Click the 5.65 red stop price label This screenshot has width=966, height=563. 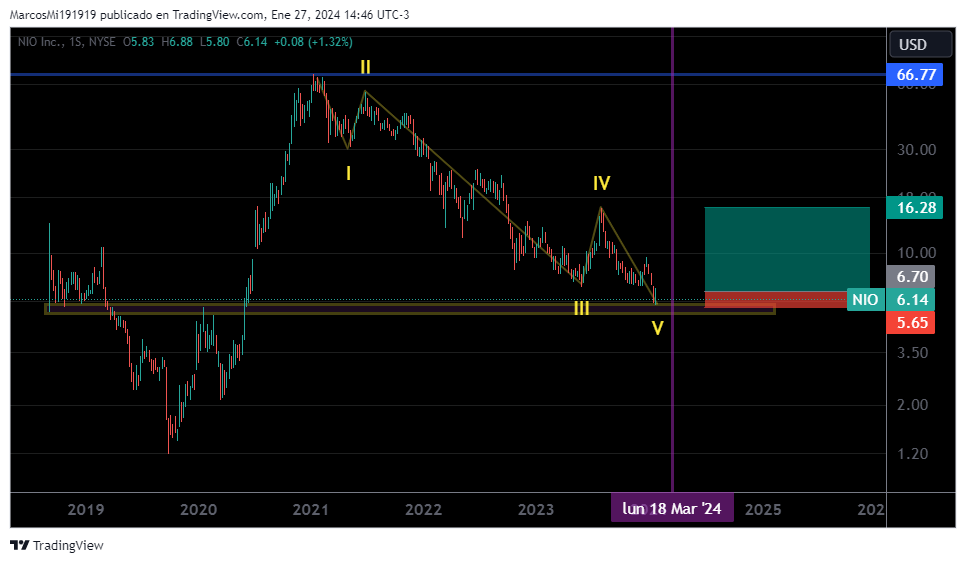tap(911, 323)
